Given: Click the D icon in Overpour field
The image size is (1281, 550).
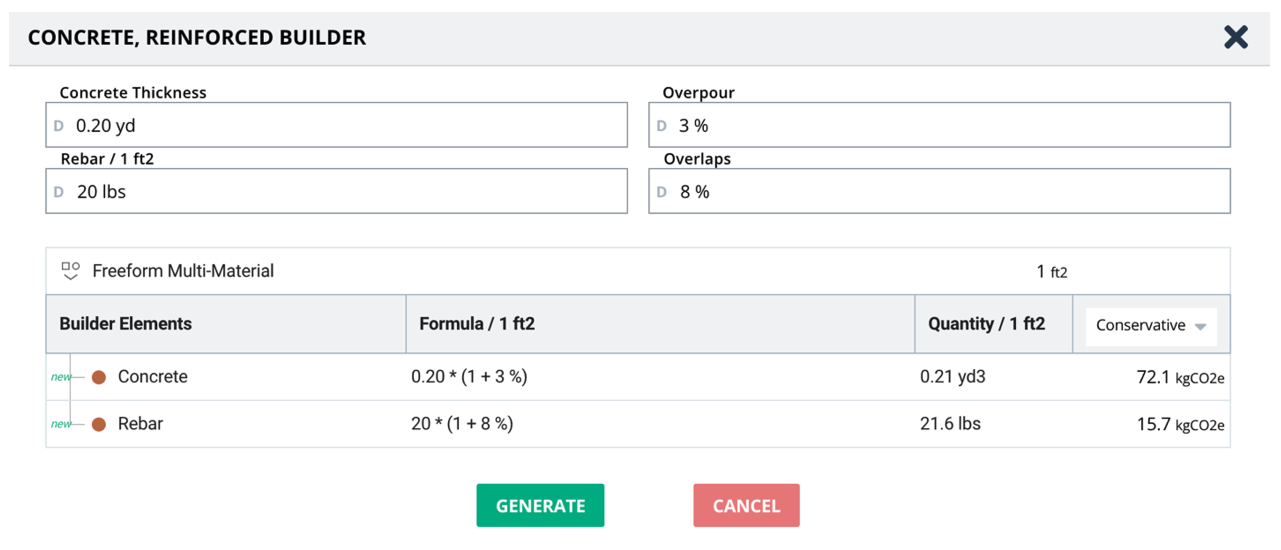Looking at the screenshot, I should tap(661, 126).
